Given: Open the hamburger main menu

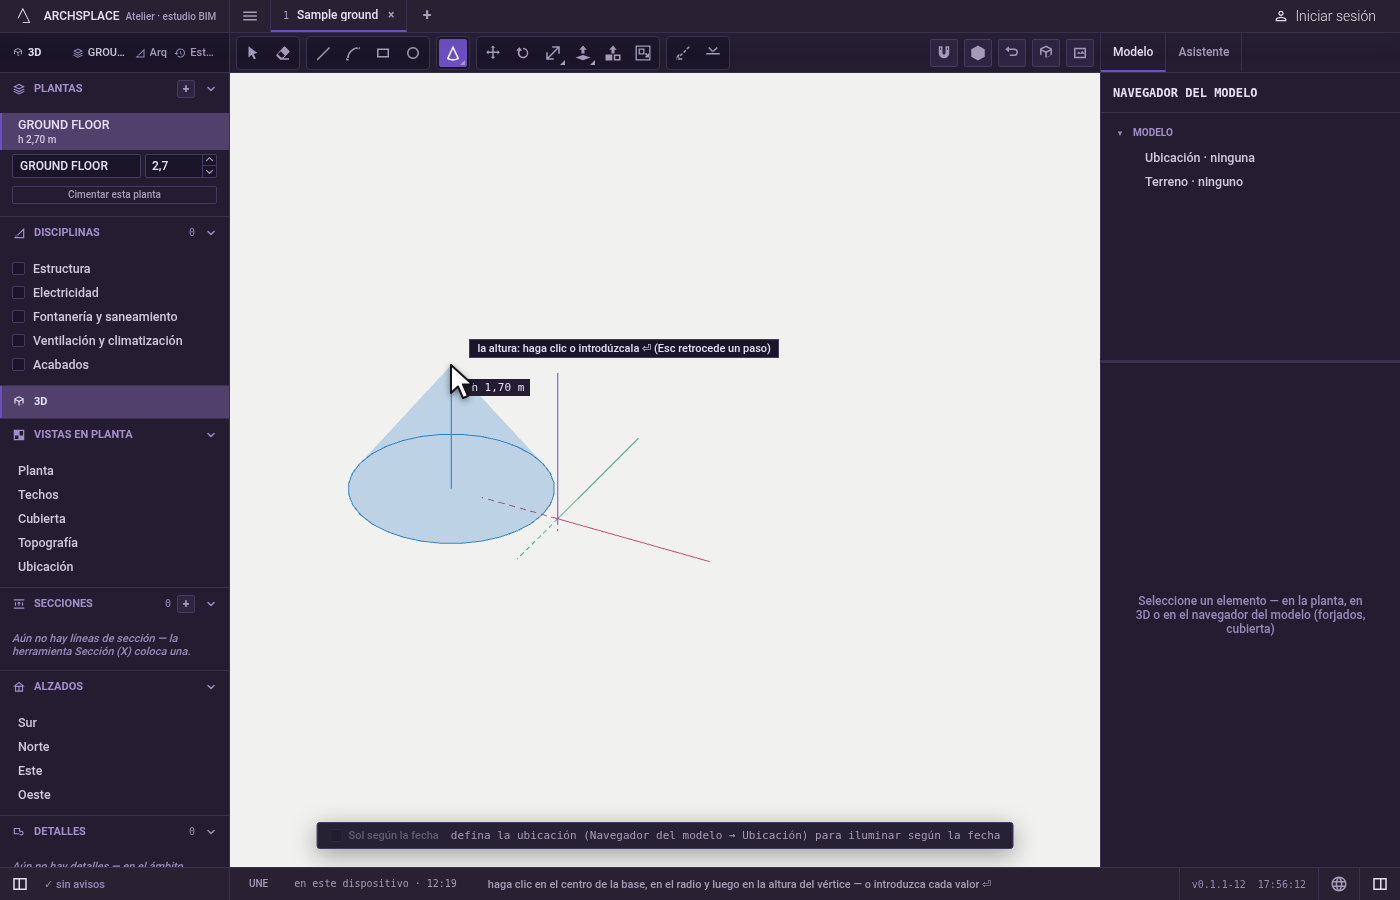Looking at the screenshot, I should click(x=250, y=15).
